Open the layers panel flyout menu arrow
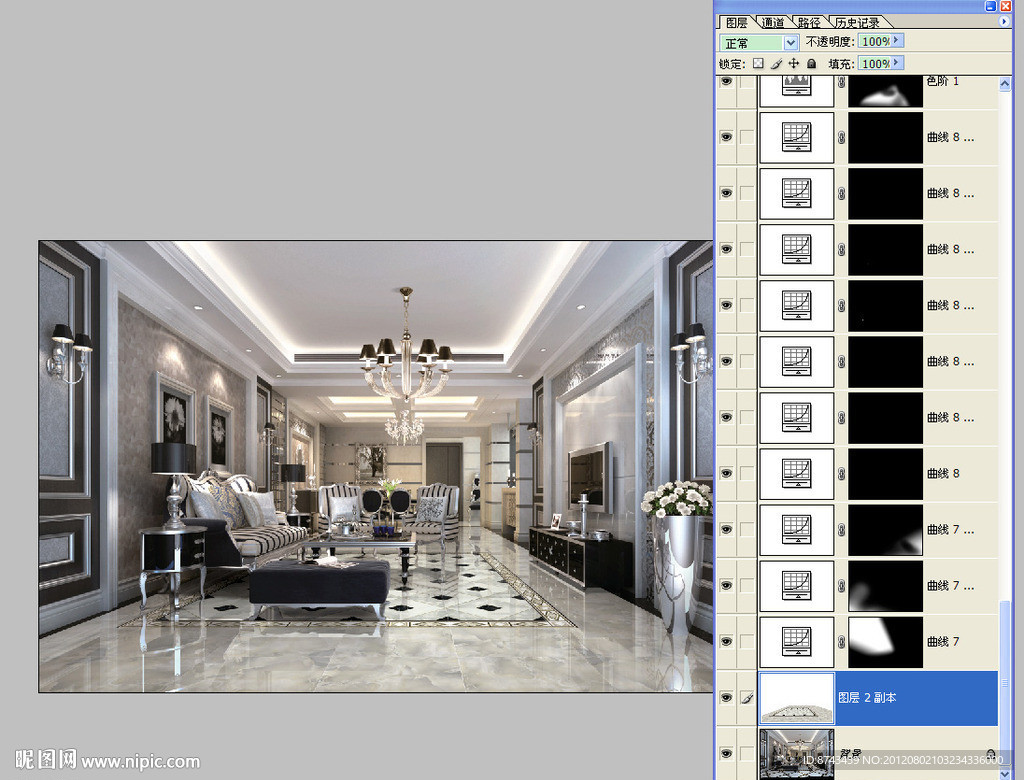The width and height of the screenshot is (1024, 780). coord(1004,22)
